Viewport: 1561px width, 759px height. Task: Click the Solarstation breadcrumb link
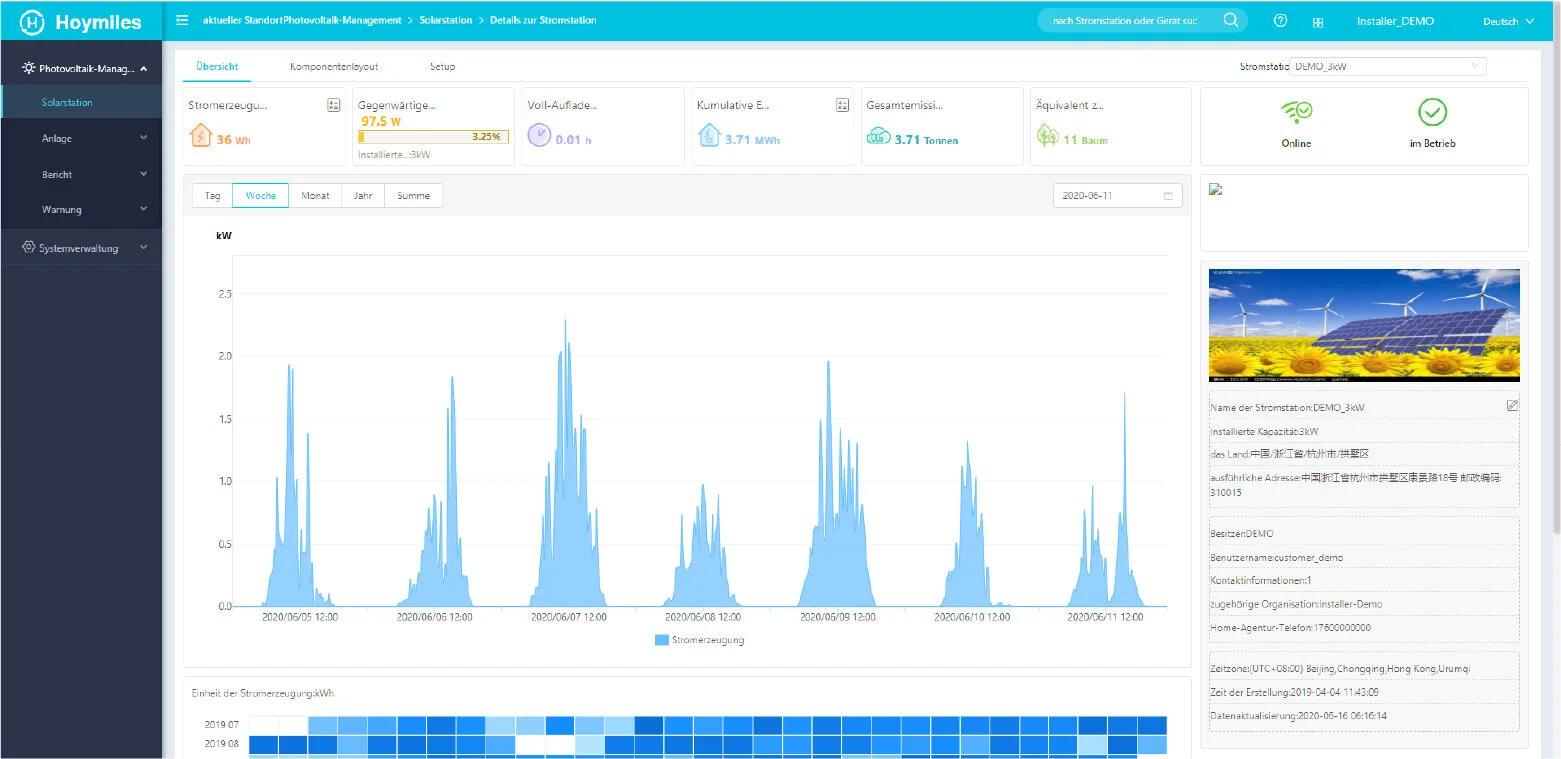point(445,20)
